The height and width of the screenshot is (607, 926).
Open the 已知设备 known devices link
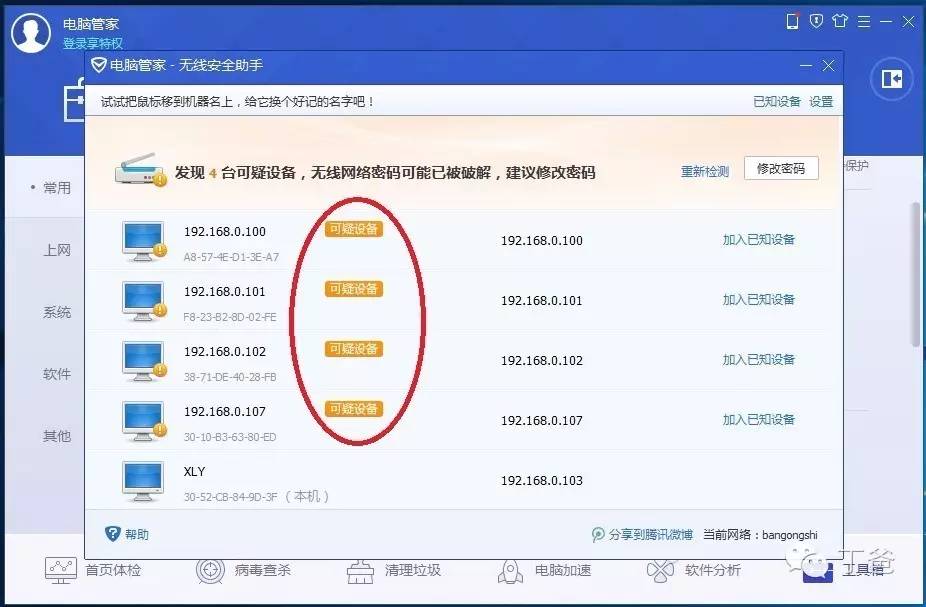tap(777, 102)
